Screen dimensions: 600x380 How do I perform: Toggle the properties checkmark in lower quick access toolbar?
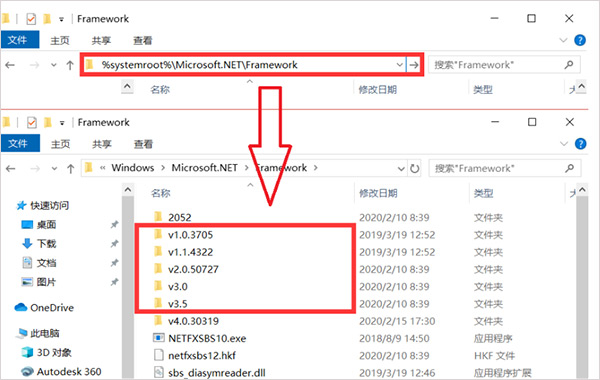click(32, 122)
